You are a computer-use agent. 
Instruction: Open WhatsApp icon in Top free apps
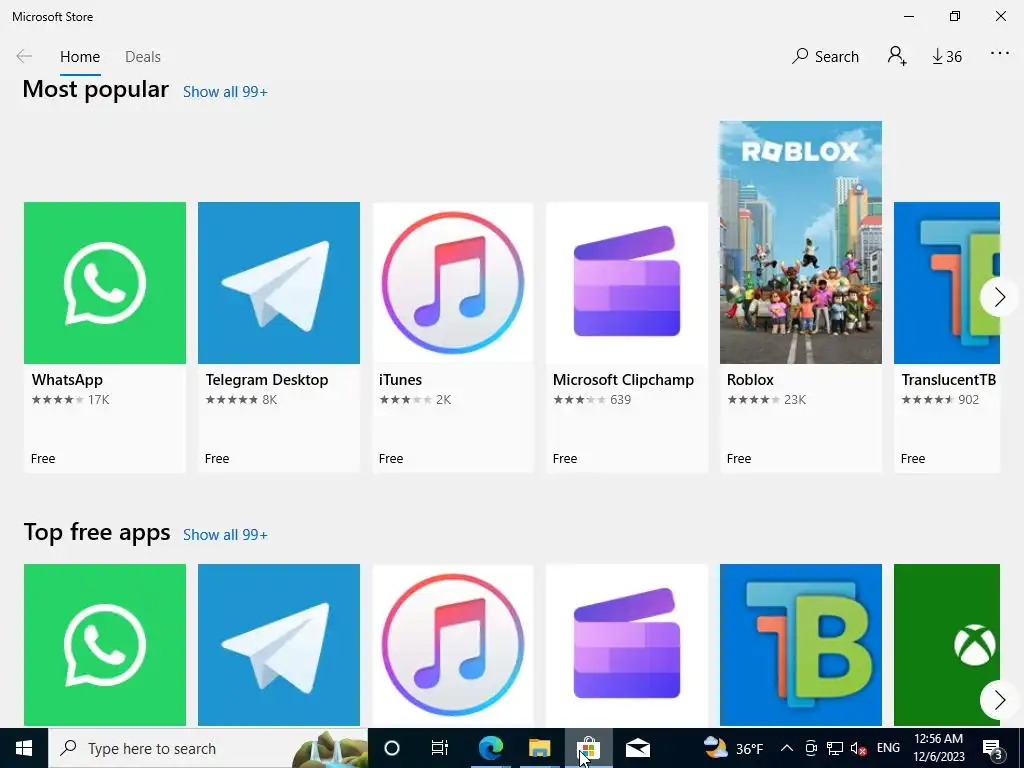(x=104, y=645)
